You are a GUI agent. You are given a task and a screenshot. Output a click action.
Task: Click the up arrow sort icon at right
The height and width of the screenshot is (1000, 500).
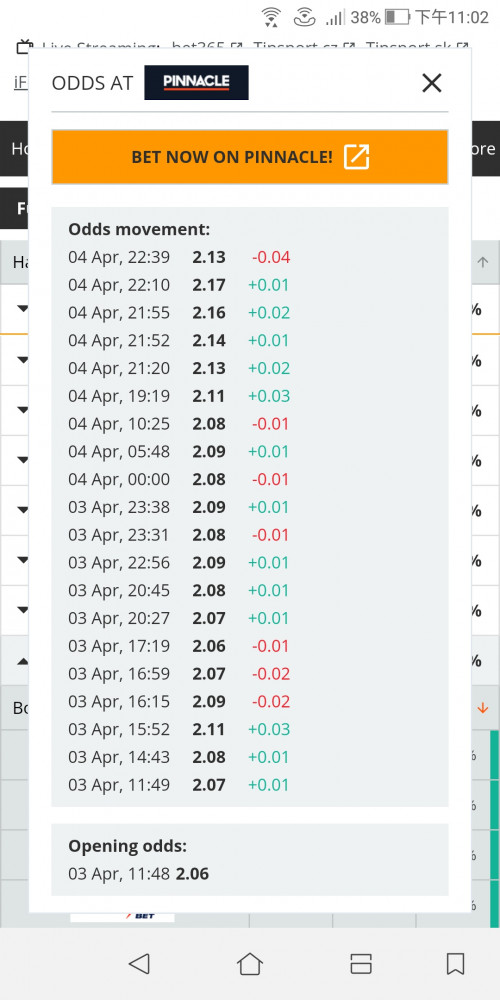coord(483,262)
